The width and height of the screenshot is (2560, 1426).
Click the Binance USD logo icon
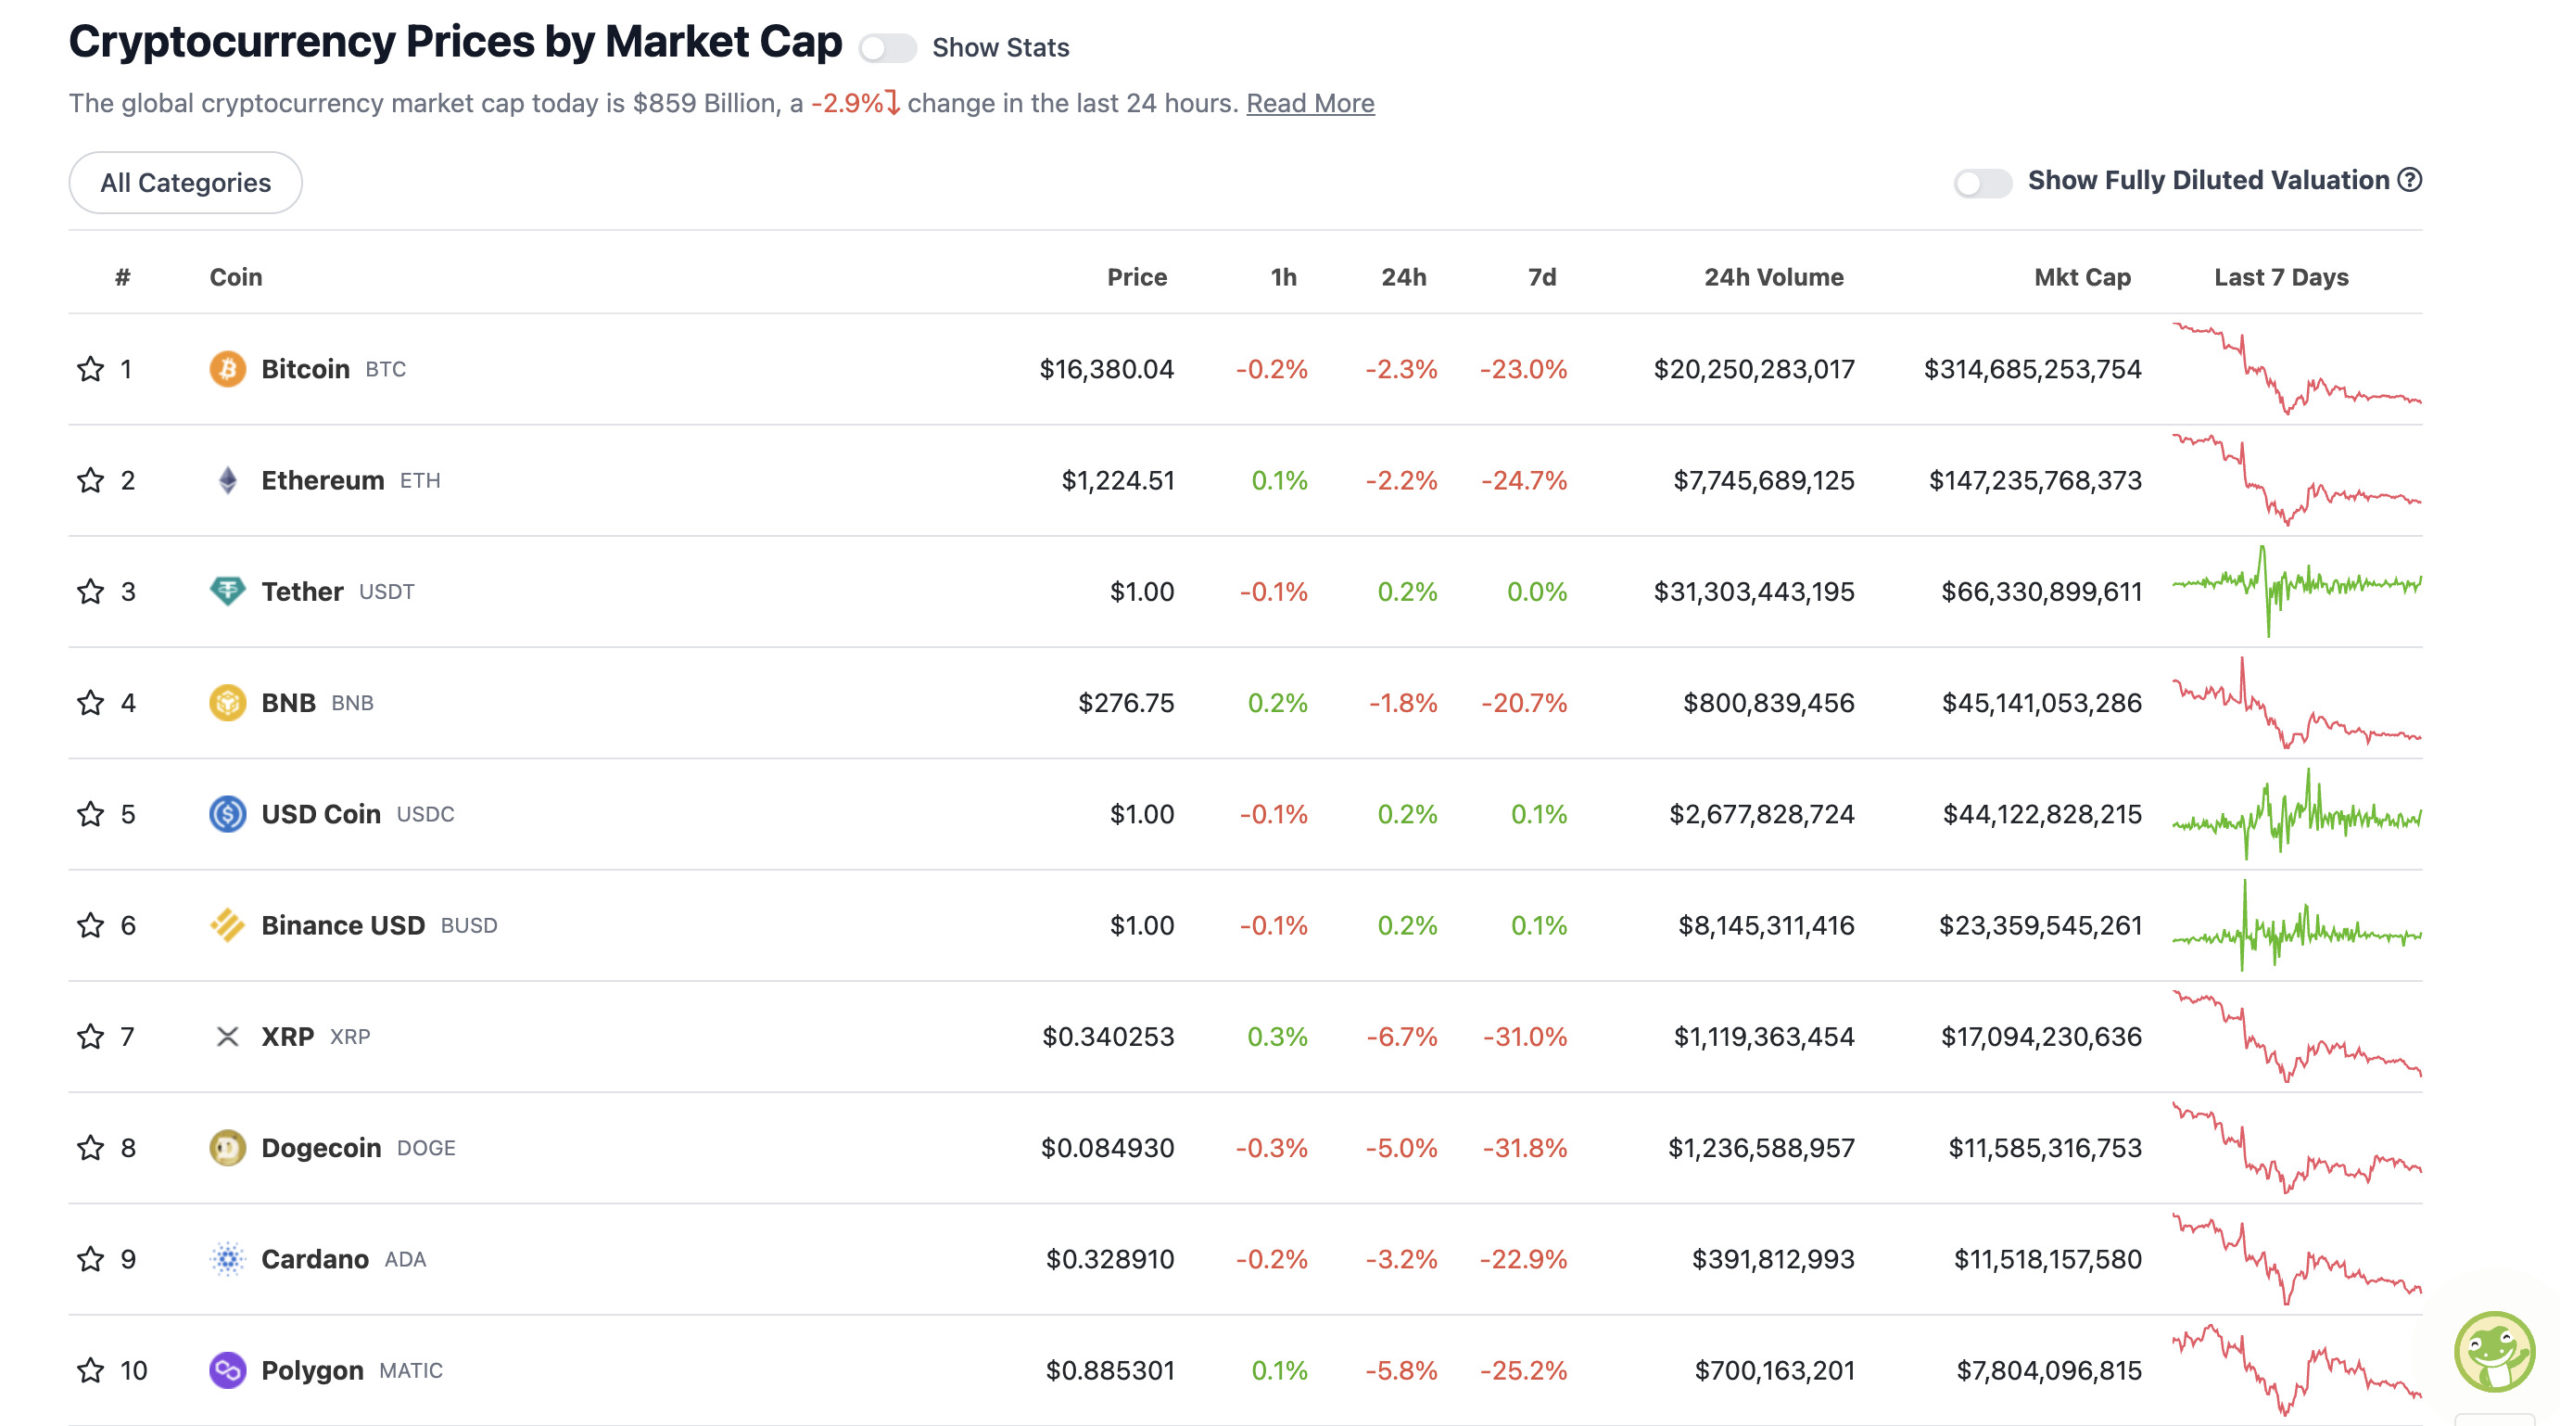tap(227, 925)
